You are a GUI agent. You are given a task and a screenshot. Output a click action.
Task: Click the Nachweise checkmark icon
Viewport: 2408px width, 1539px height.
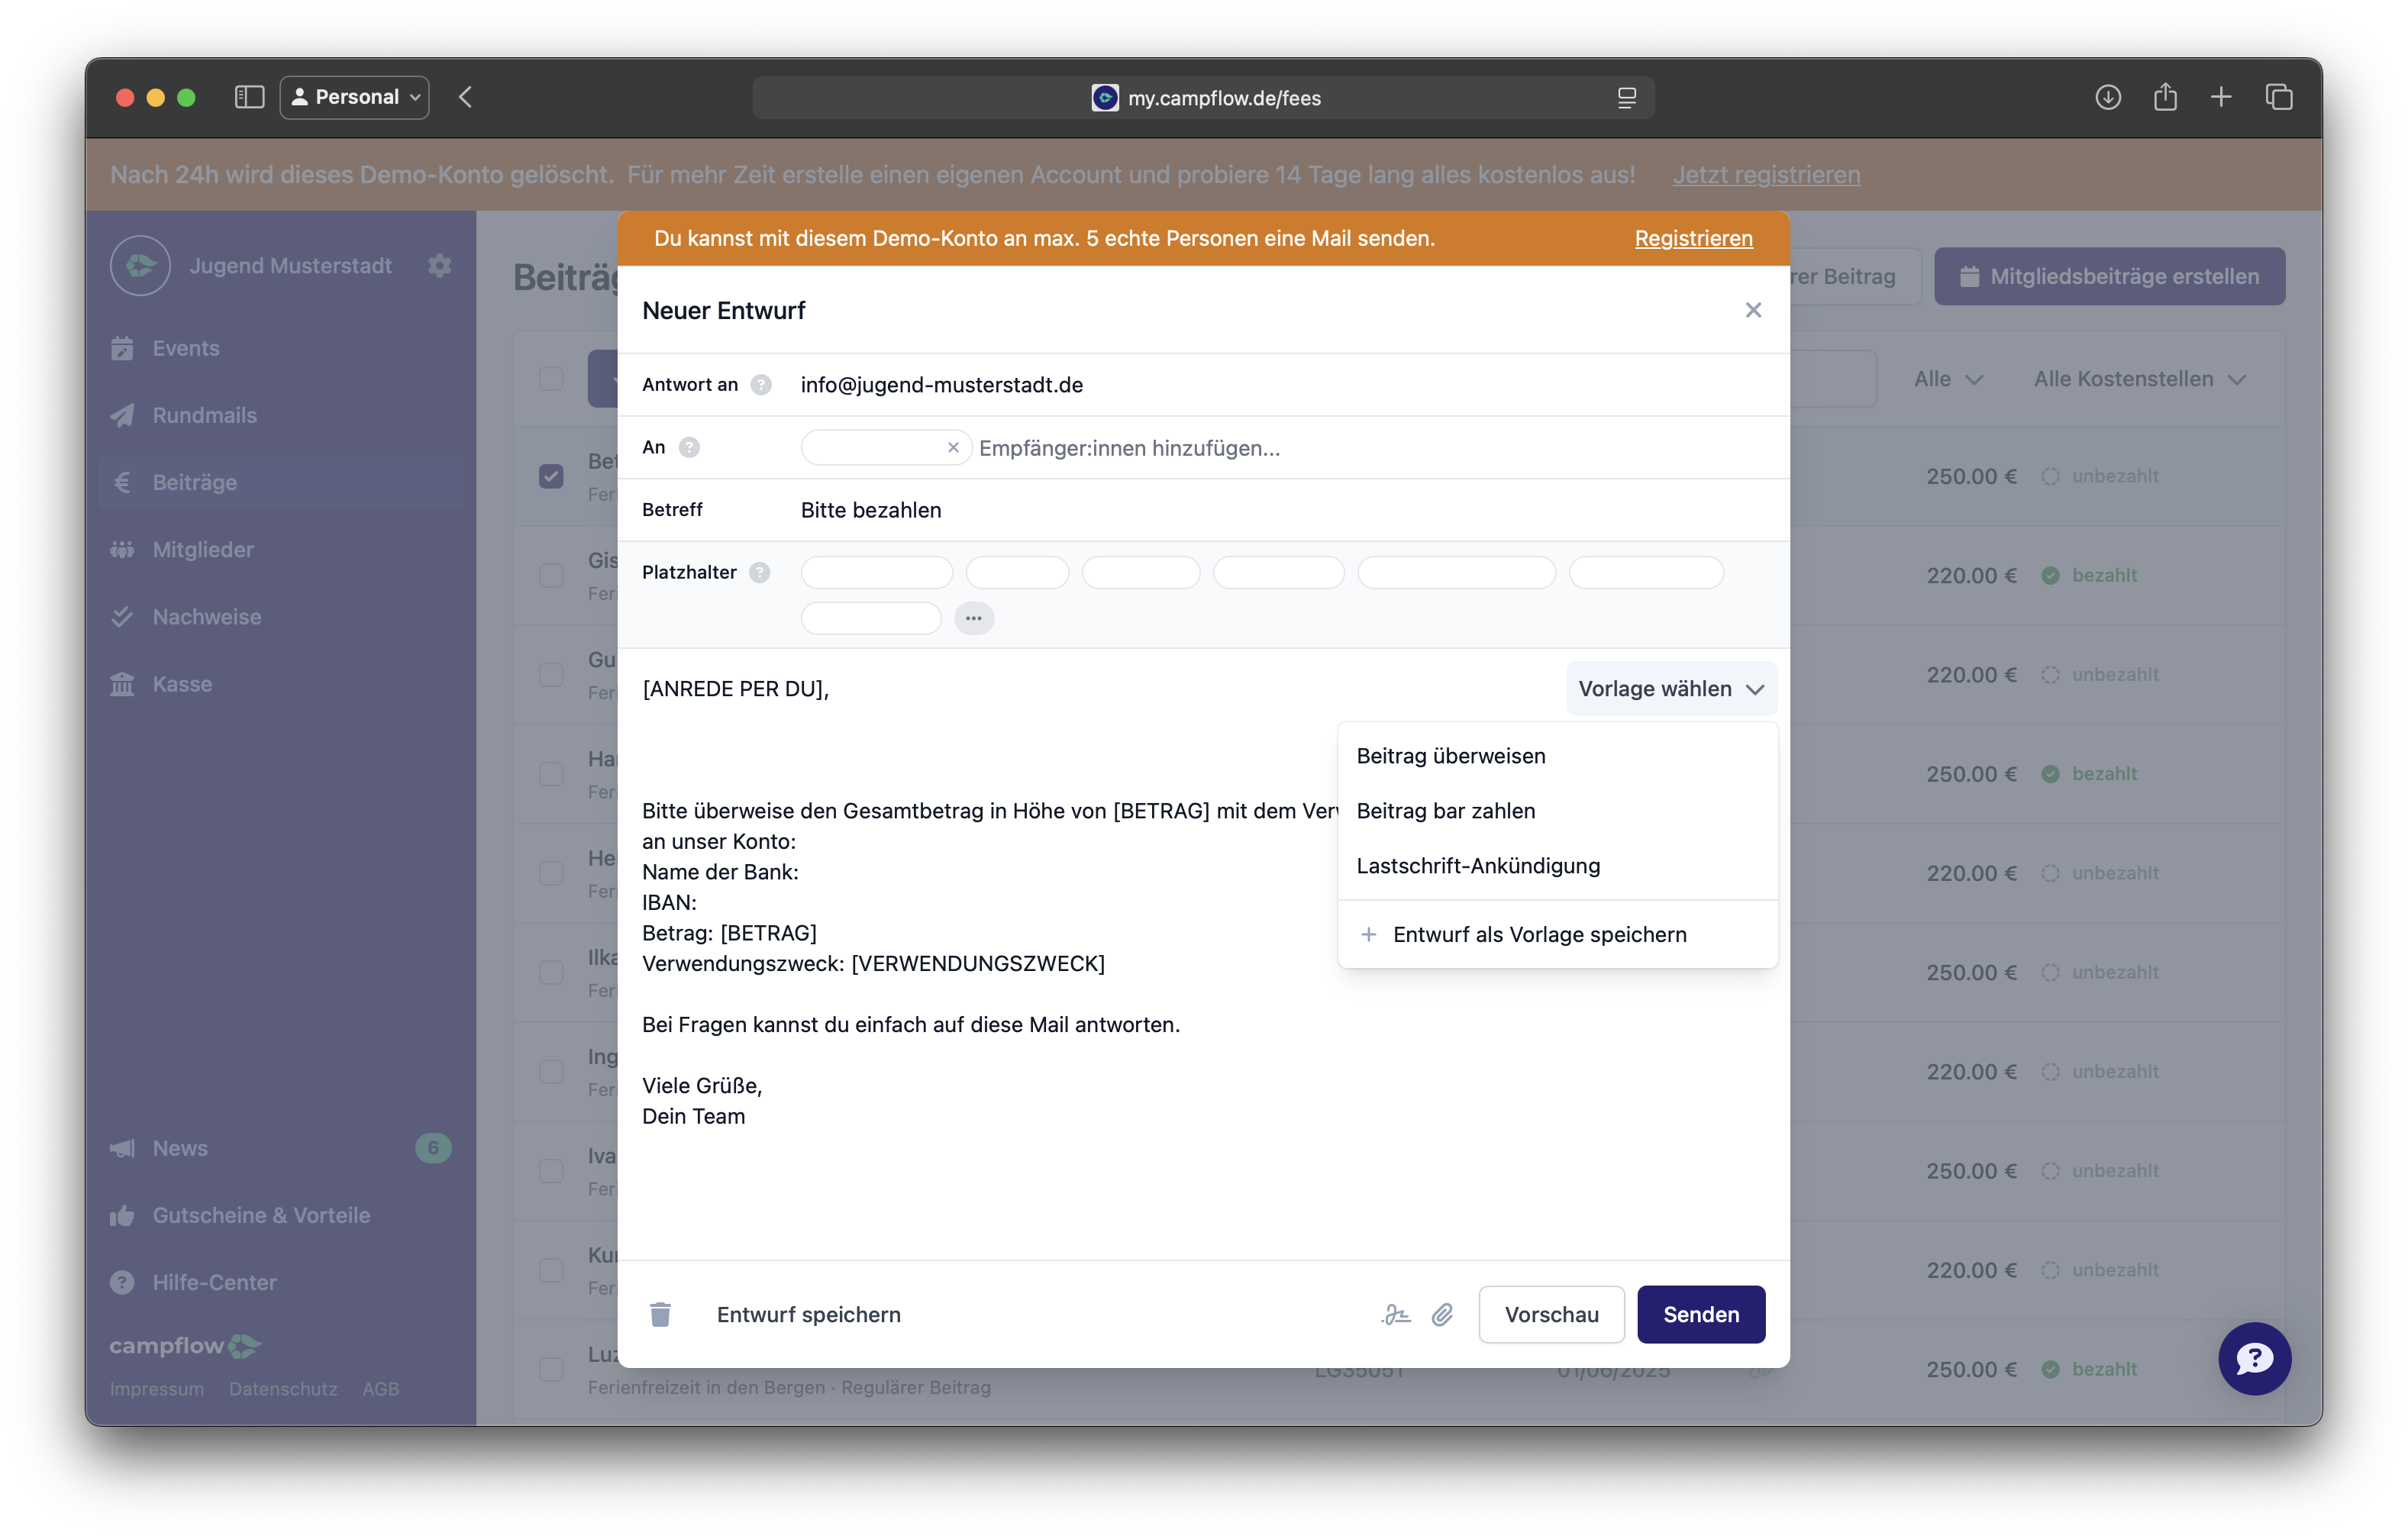(x=122, y=616)
